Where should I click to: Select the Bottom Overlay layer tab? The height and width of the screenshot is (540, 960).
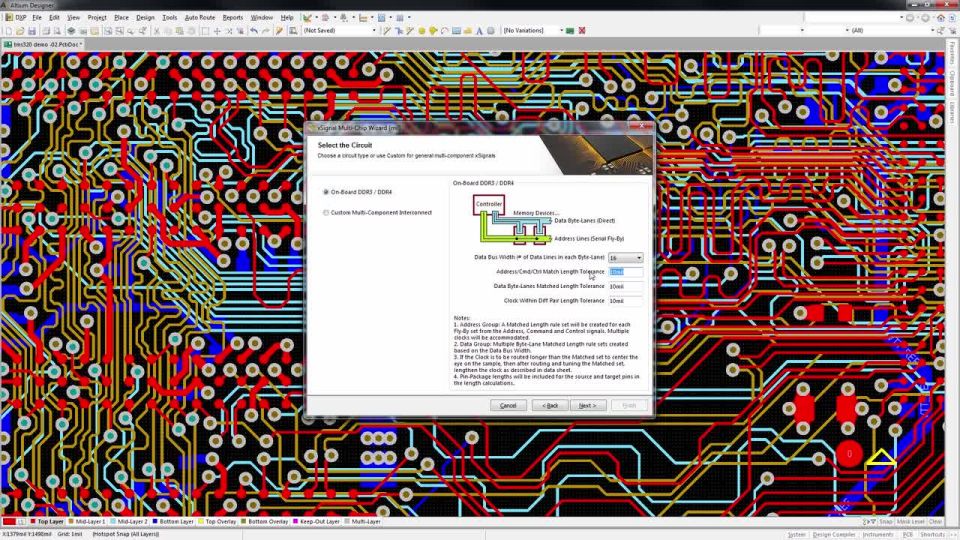coord(264,522)
